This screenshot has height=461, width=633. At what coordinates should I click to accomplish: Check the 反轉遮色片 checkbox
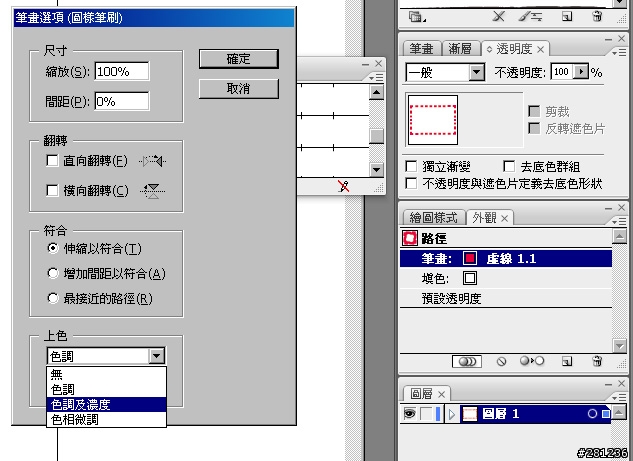click(534, 128)
